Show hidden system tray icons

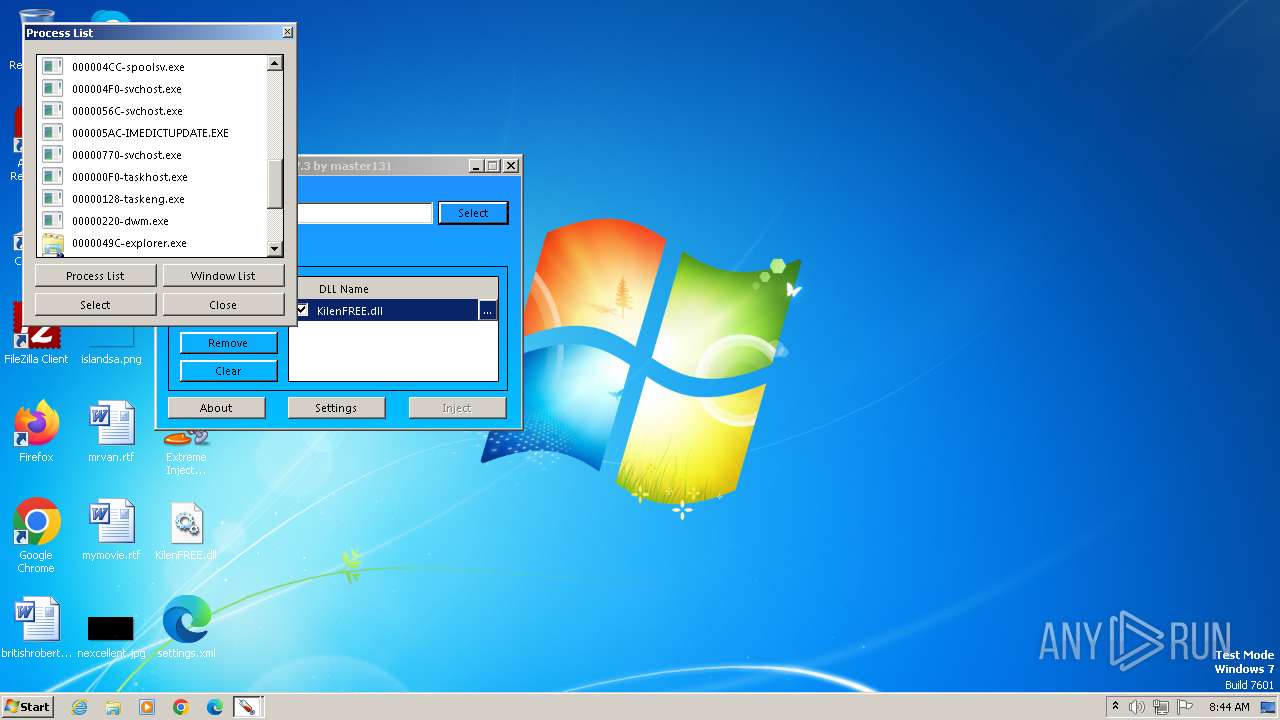click(x=1116, y=706)
